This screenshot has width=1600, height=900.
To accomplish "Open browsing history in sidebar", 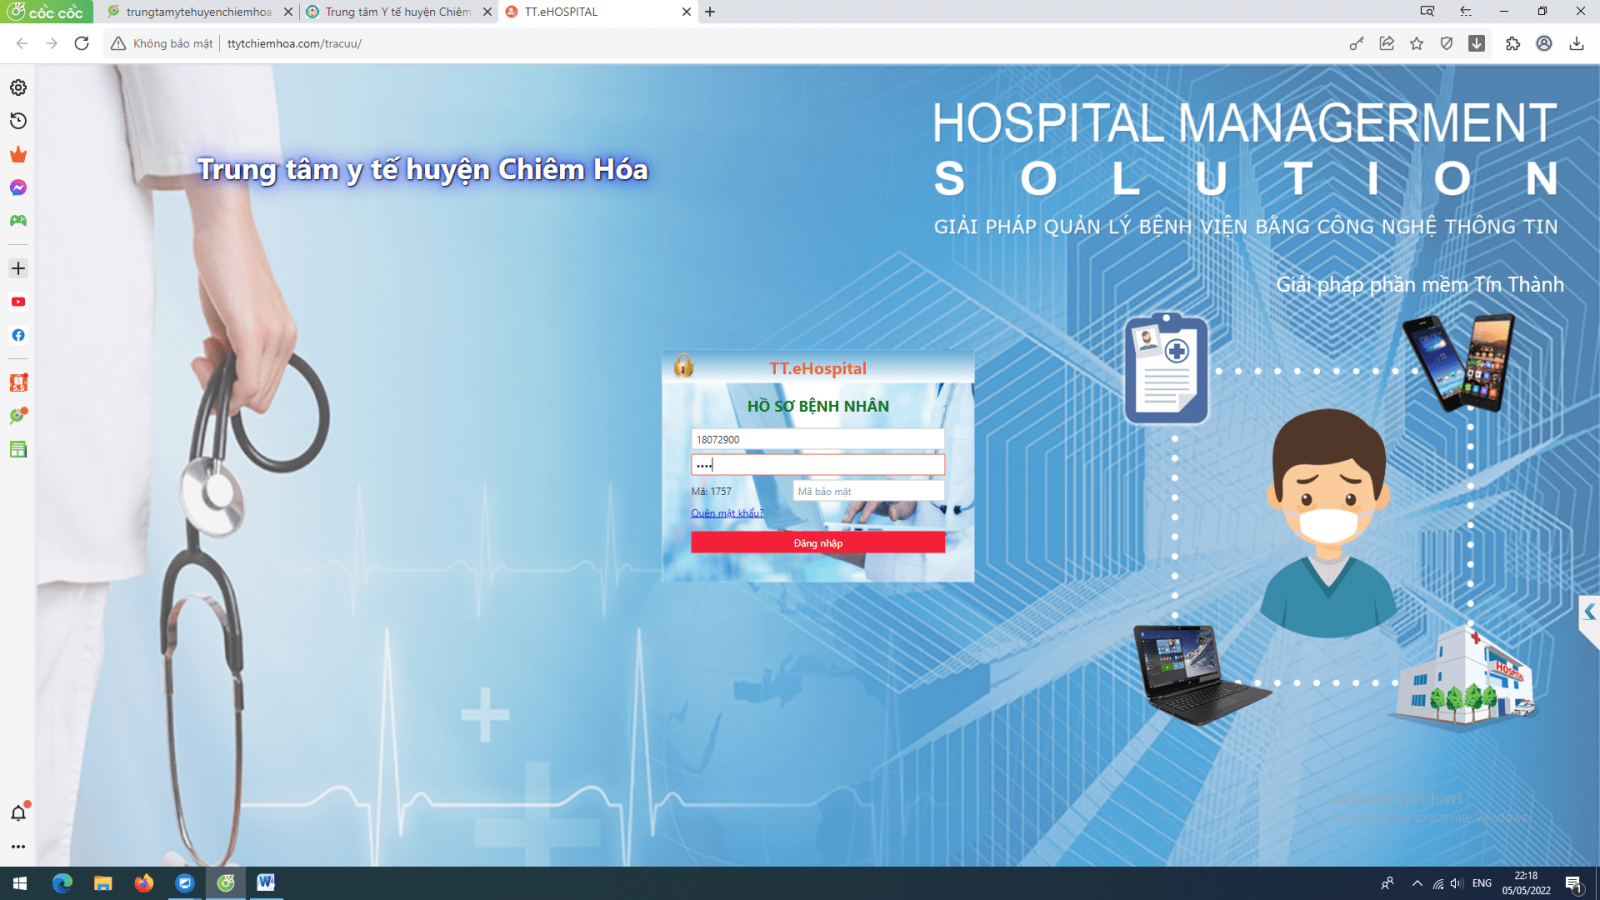I will point(18,121).
